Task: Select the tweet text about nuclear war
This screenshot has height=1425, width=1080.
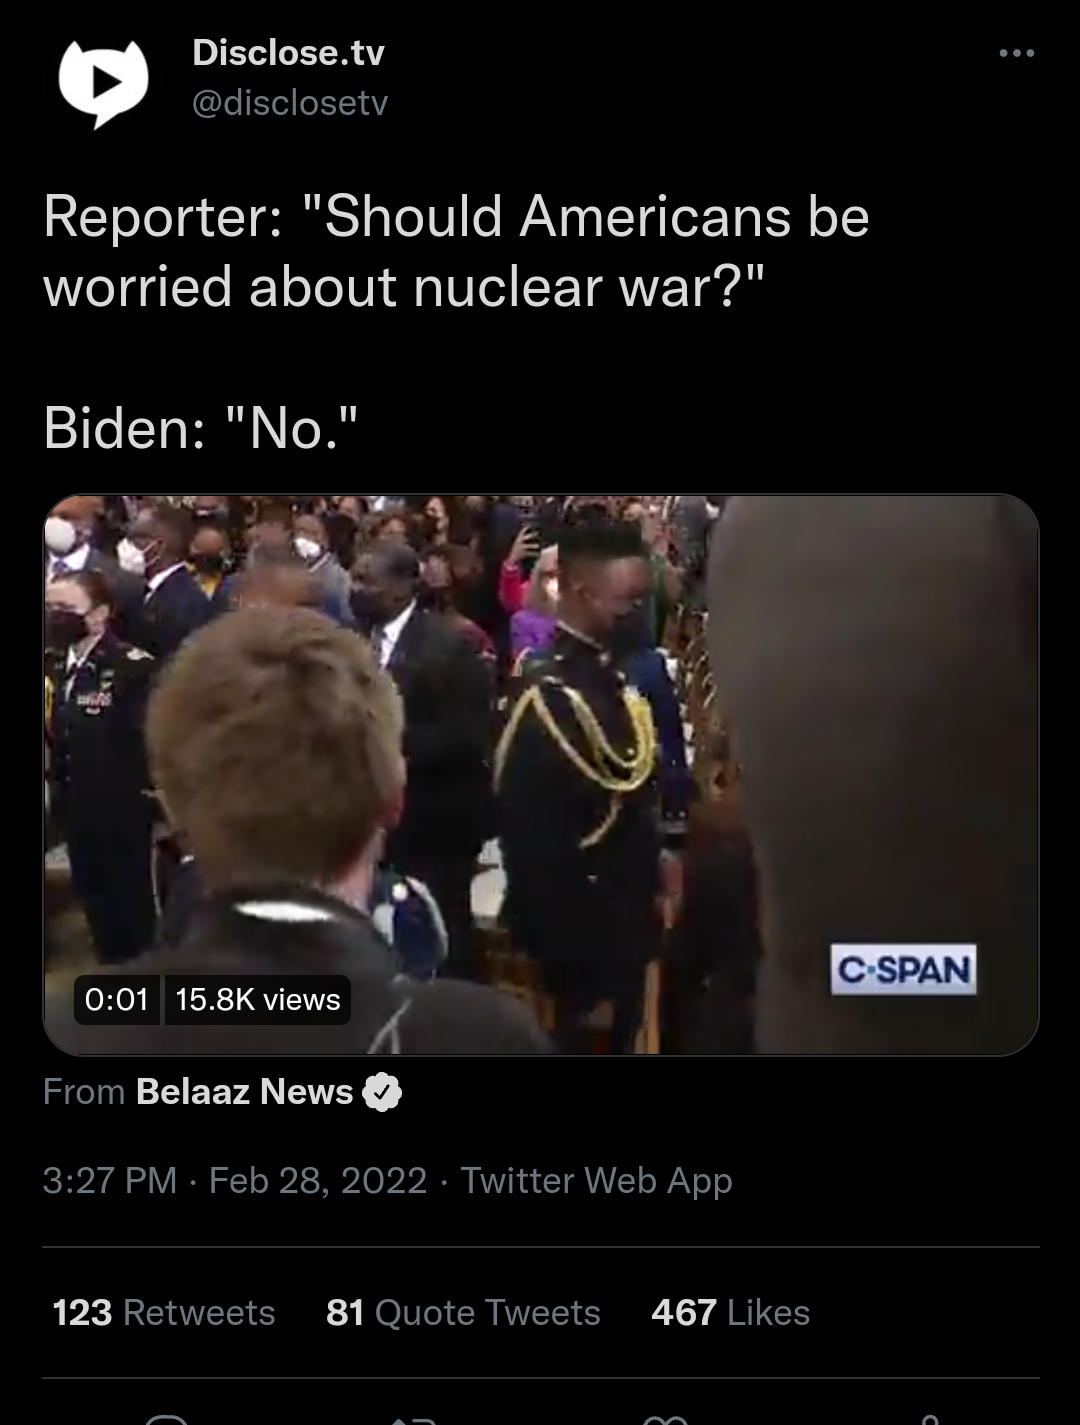Action: pos(456,250)
